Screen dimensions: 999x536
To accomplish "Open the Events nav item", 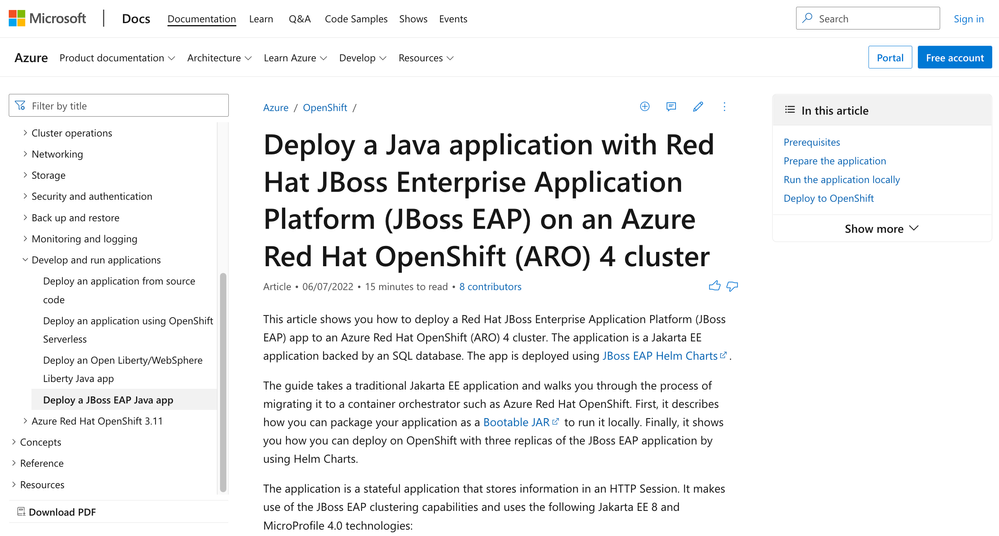I will (x=453, y=18).
